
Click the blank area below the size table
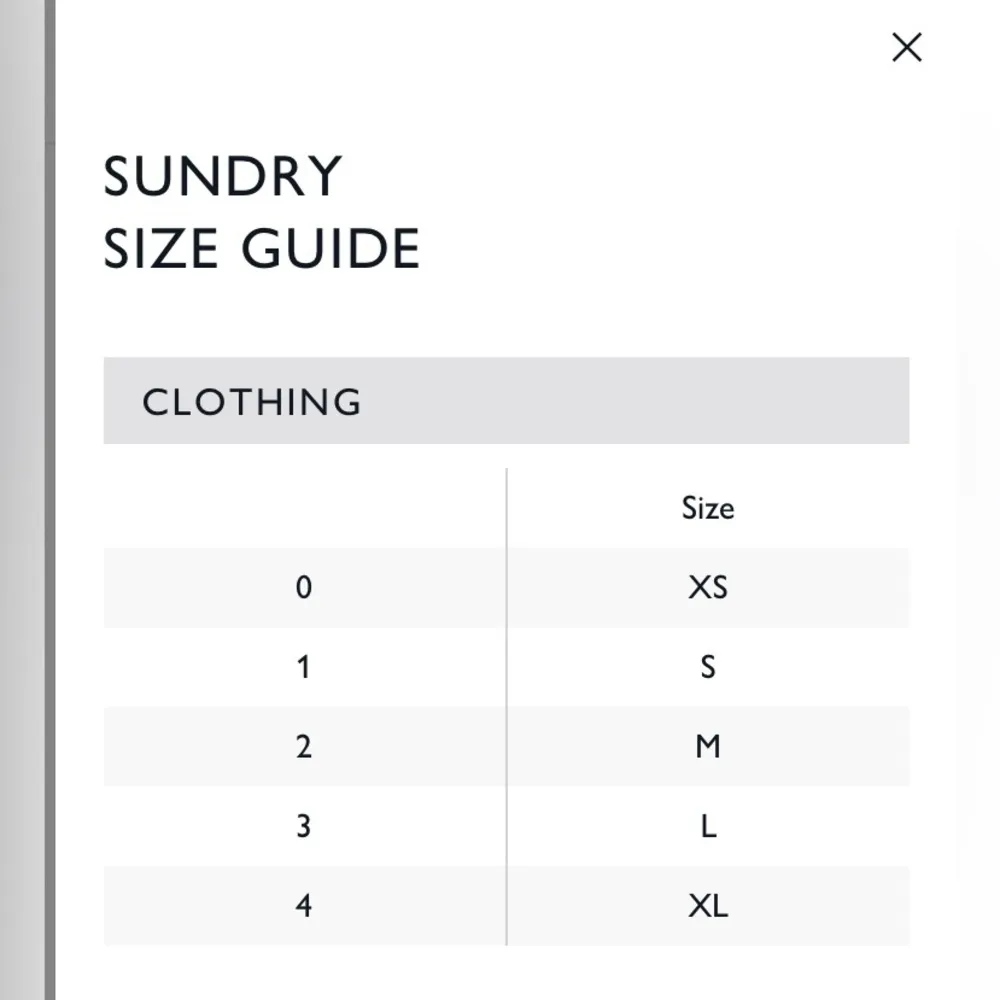[x=506, y=972]
